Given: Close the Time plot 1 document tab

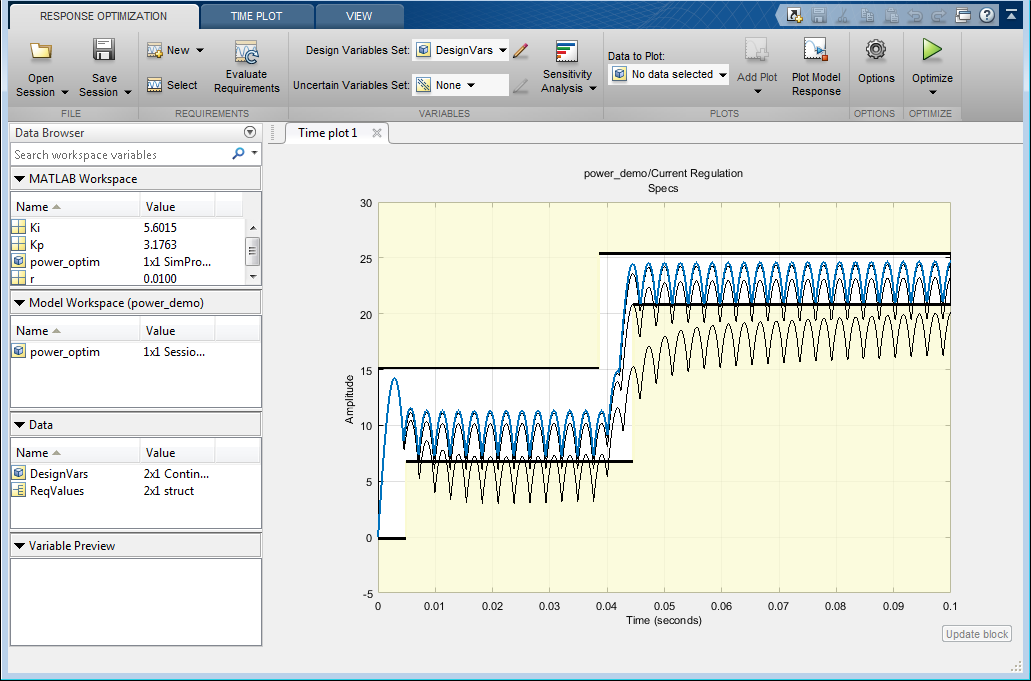Looking at the screenshot, I should pos(377,133).
